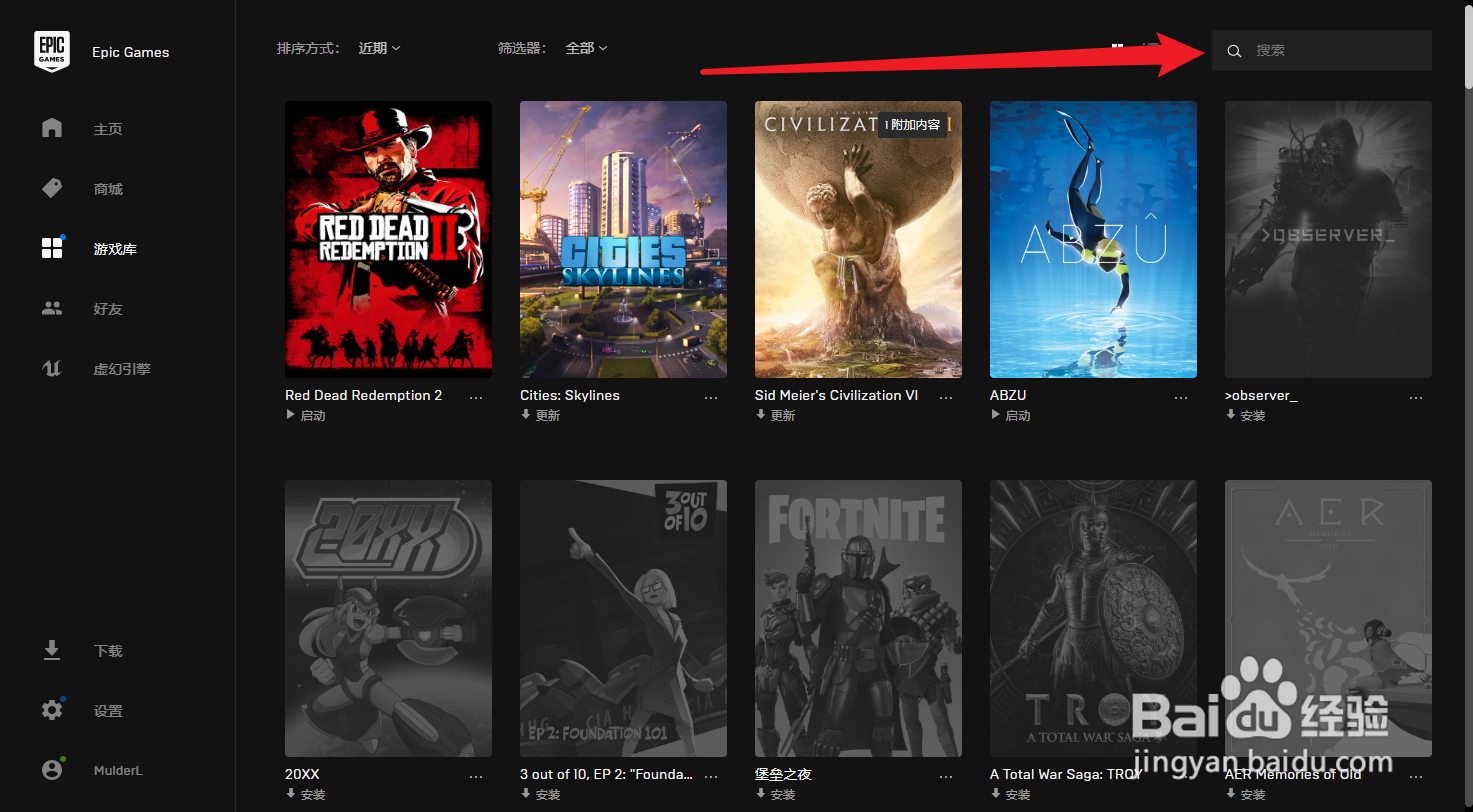Viewport: 1473px width, 812px height.
Task: Open the 好友 friends icon
Action: pyautogui.click(x=52, y=309)
